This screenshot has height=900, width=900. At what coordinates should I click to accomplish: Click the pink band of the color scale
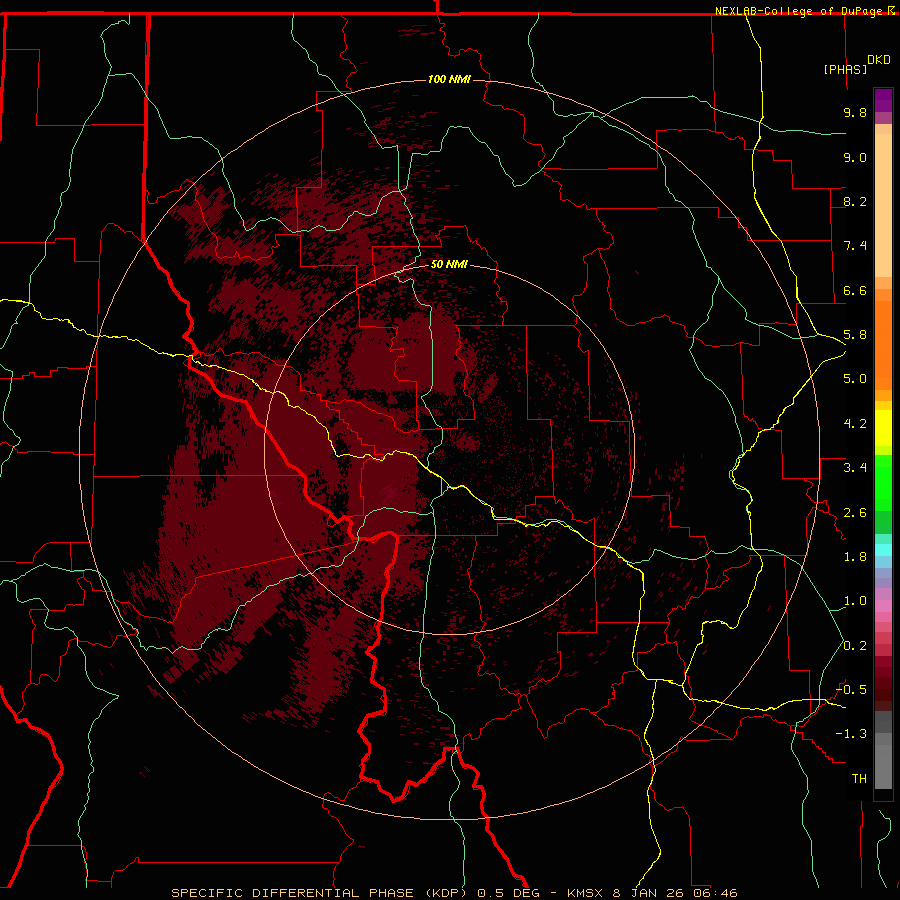tap(883, 606)
